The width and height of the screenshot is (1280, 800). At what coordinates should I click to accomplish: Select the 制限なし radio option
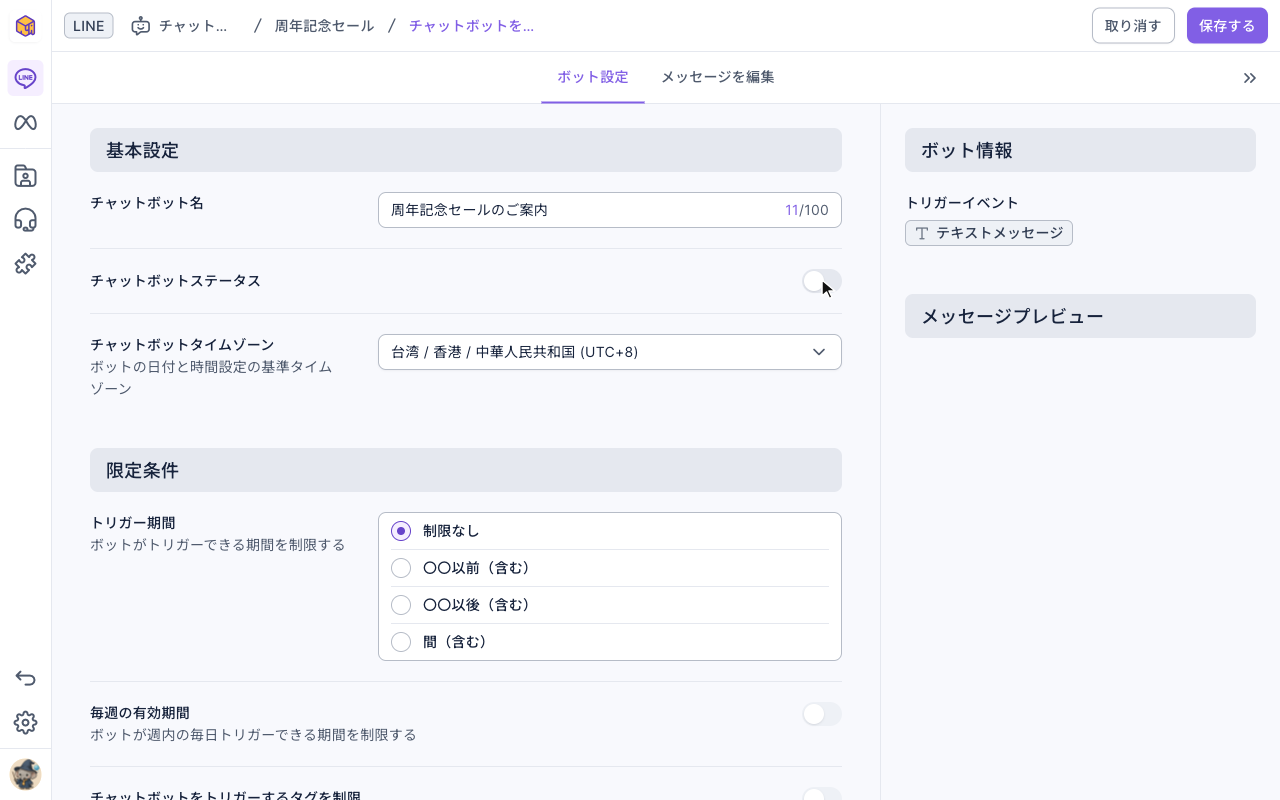coord(401,531)
